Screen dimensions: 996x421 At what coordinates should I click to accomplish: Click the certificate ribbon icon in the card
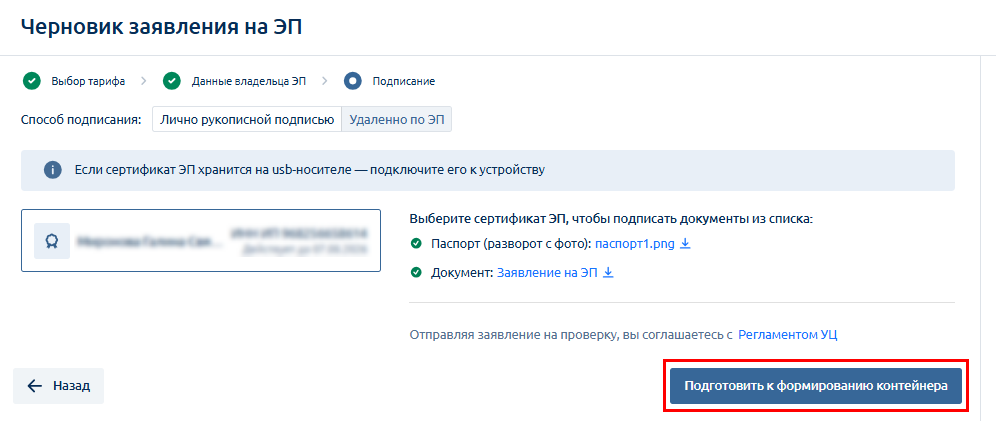point(51,241)
